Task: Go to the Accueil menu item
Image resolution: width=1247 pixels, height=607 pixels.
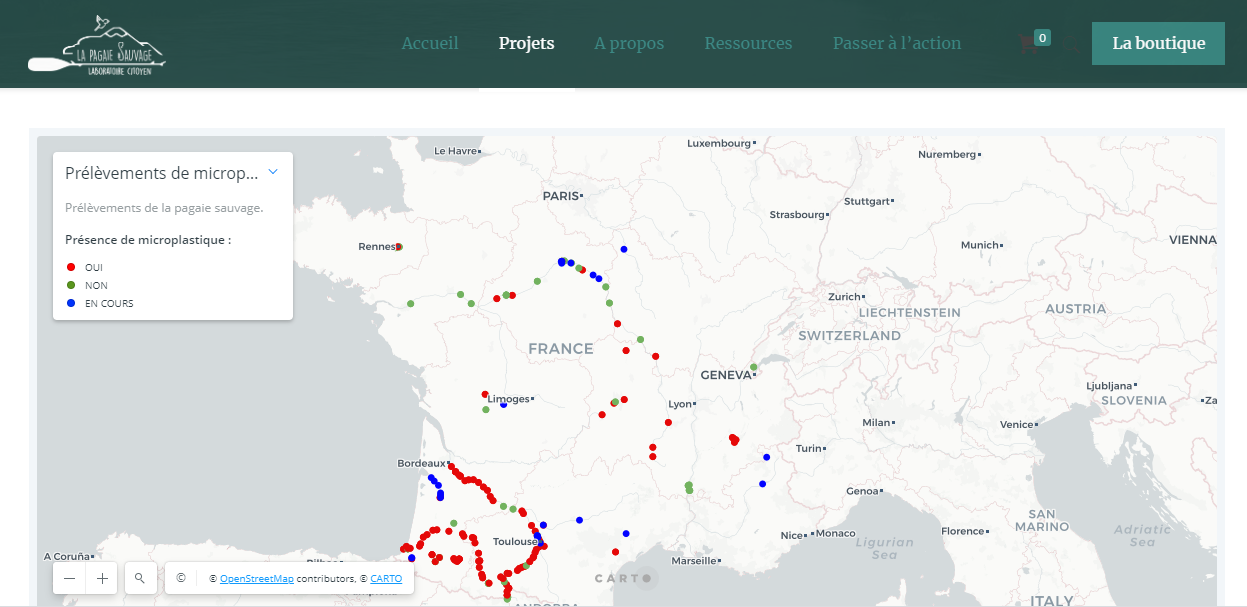Action: tap(430, 44)
